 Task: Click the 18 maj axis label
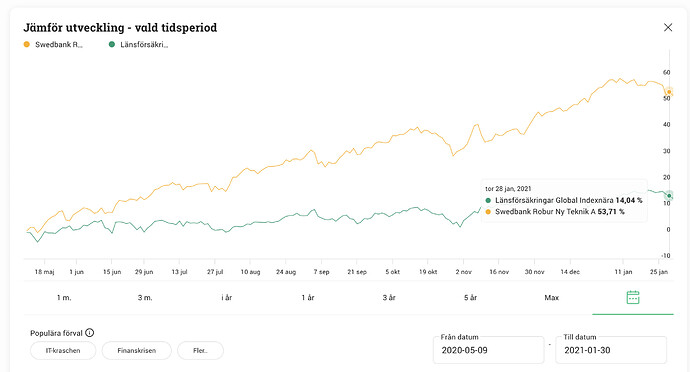(x=44, y=272)
